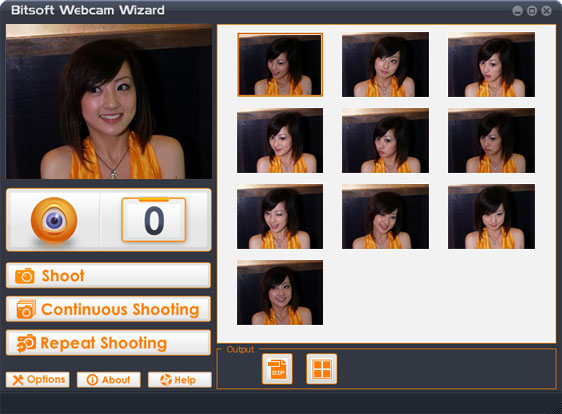Click the looping camera icon on Repeat Shooting
The image size is (562, 414).
point(26,343)
